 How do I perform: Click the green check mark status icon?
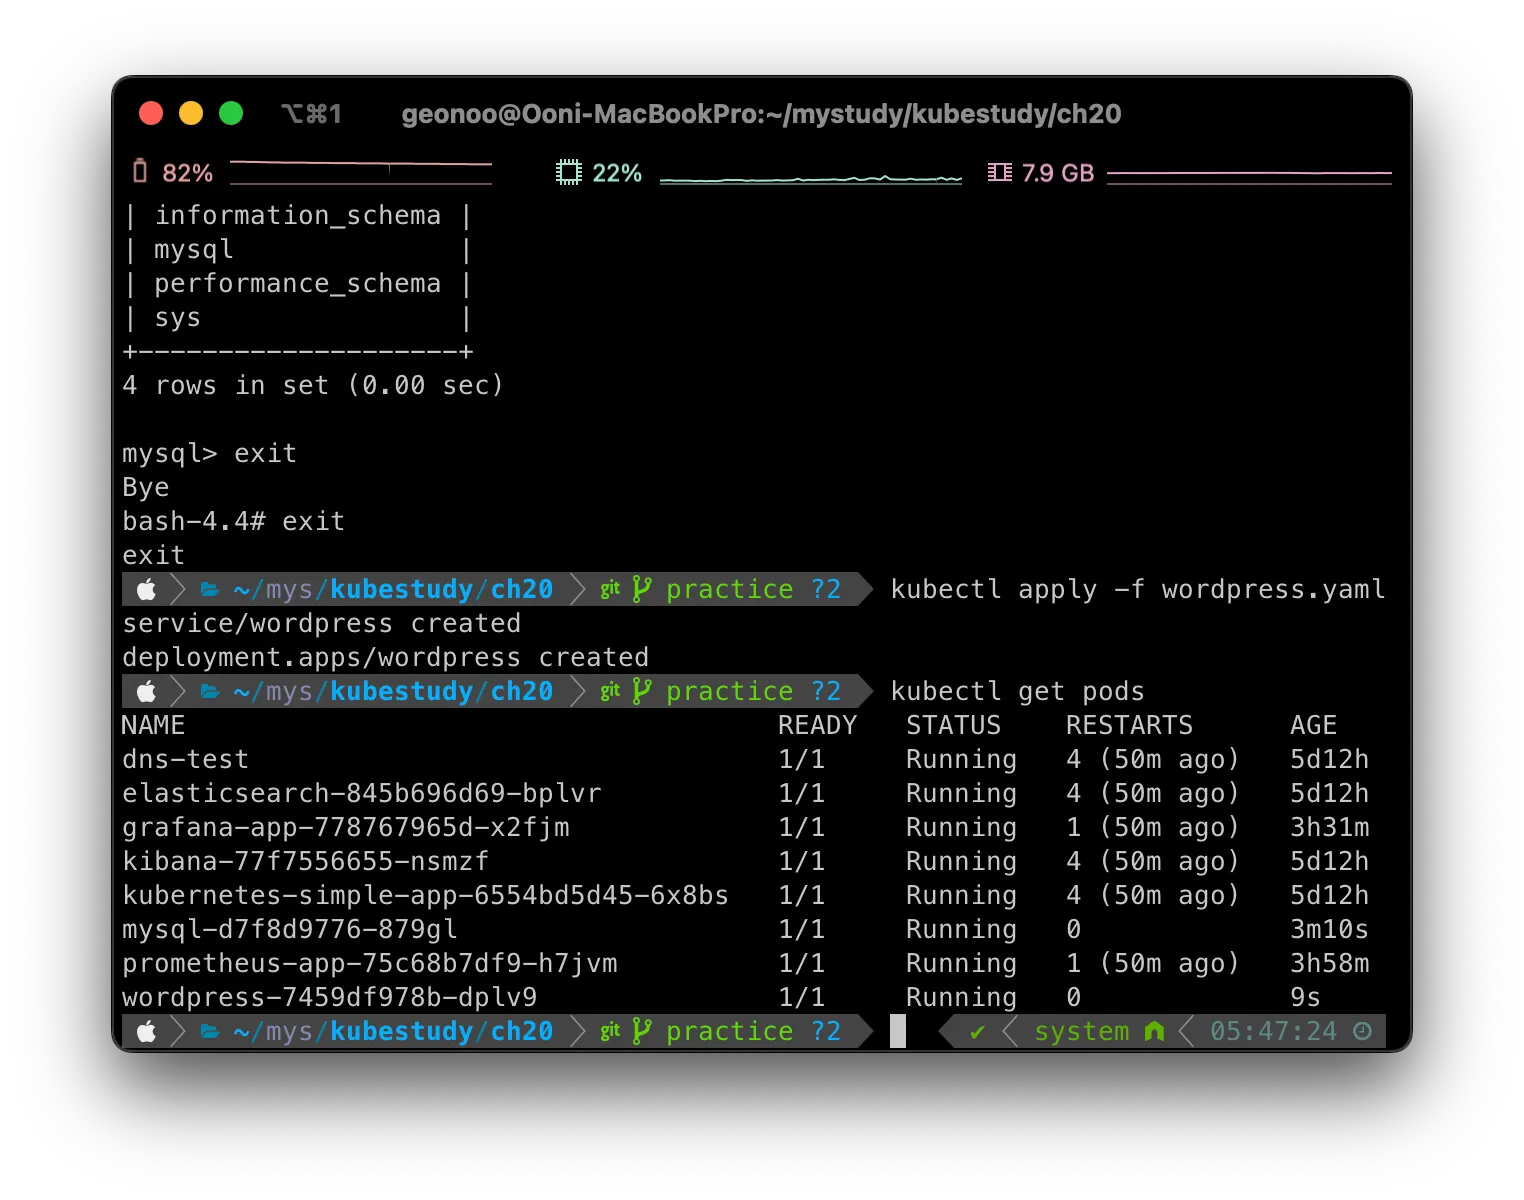tap(977, 1032)
